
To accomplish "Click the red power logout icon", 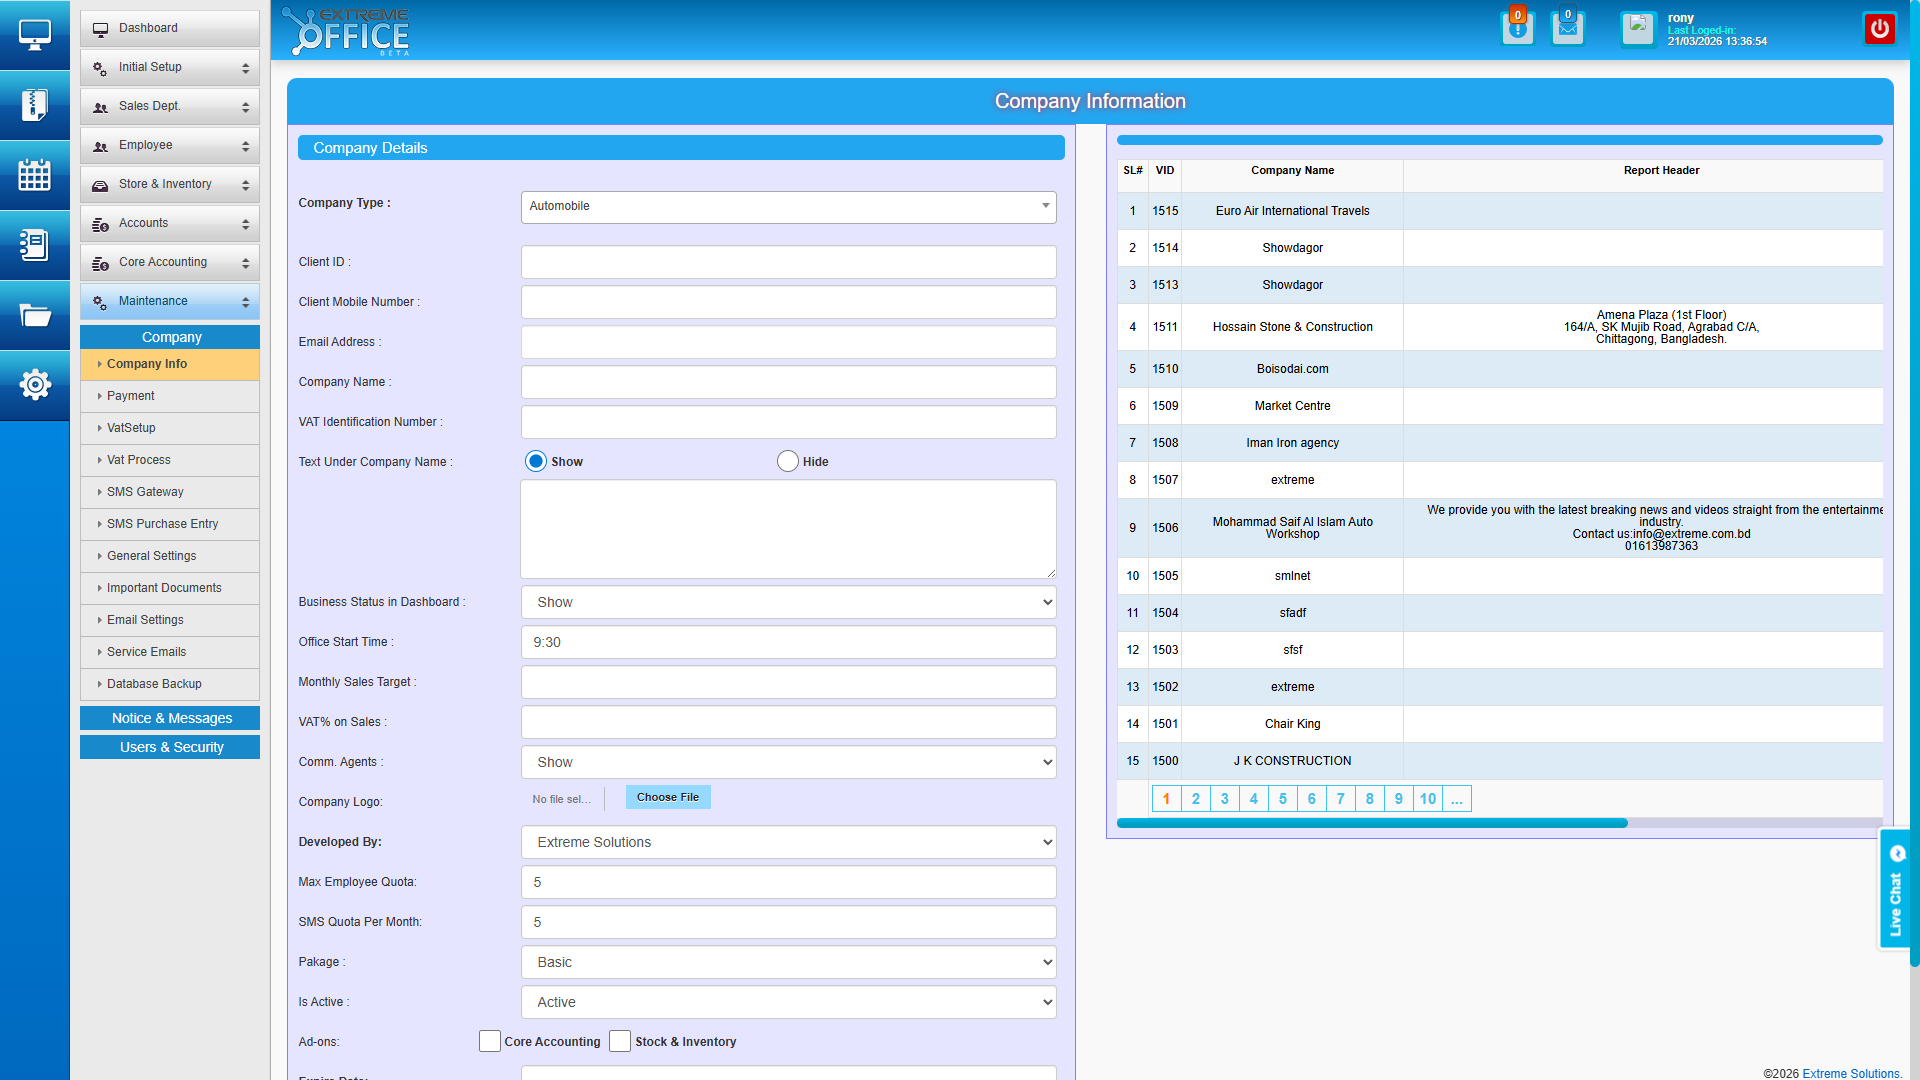I will pyautogui.click(x=1879, y=28).
